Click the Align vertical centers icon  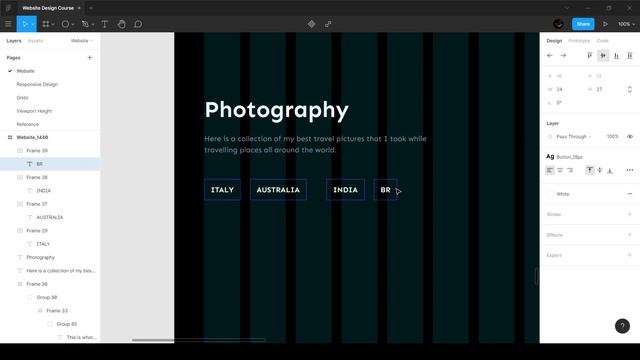coord(603,56)
